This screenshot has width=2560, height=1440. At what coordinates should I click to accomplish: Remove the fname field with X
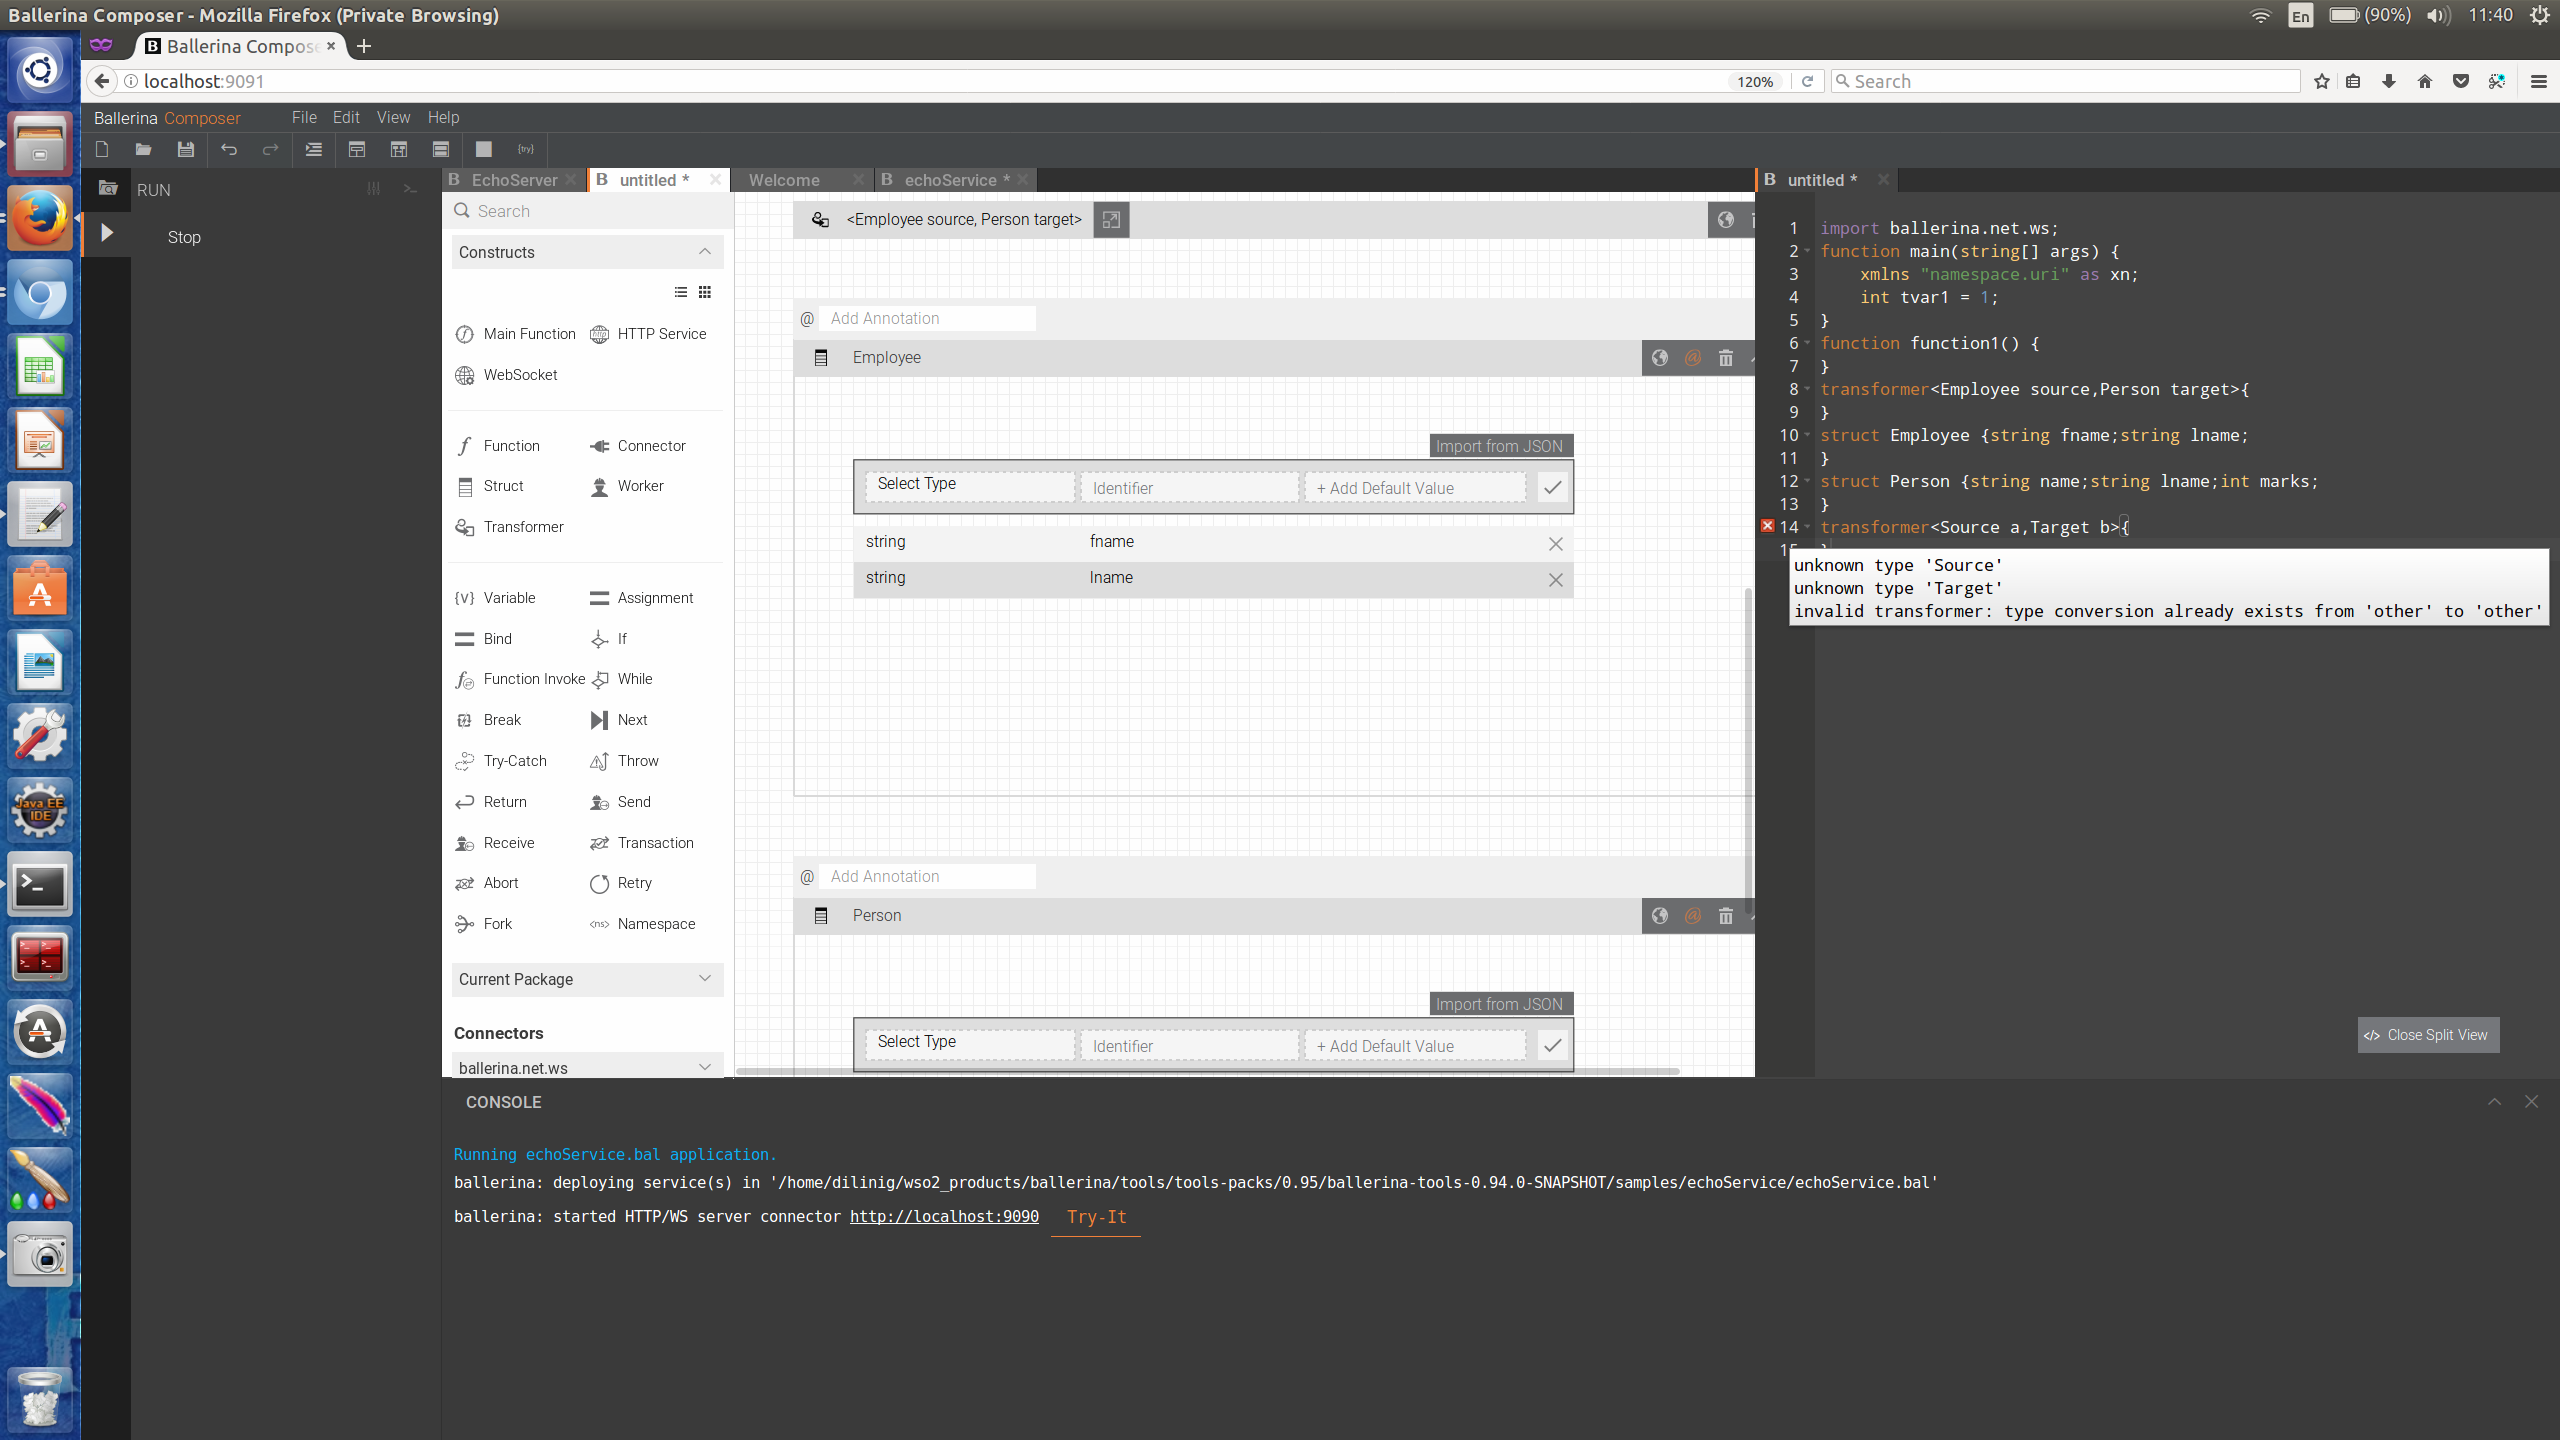coord(1555,543)
